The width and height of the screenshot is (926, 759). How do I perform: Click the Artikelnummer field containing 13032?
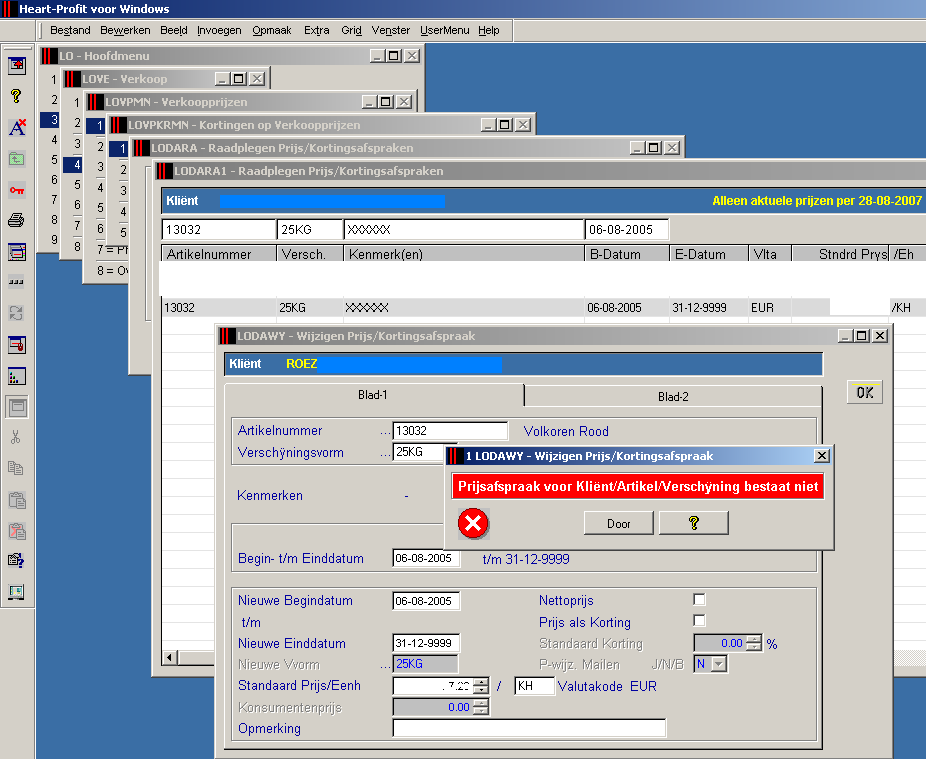point(450,431)
